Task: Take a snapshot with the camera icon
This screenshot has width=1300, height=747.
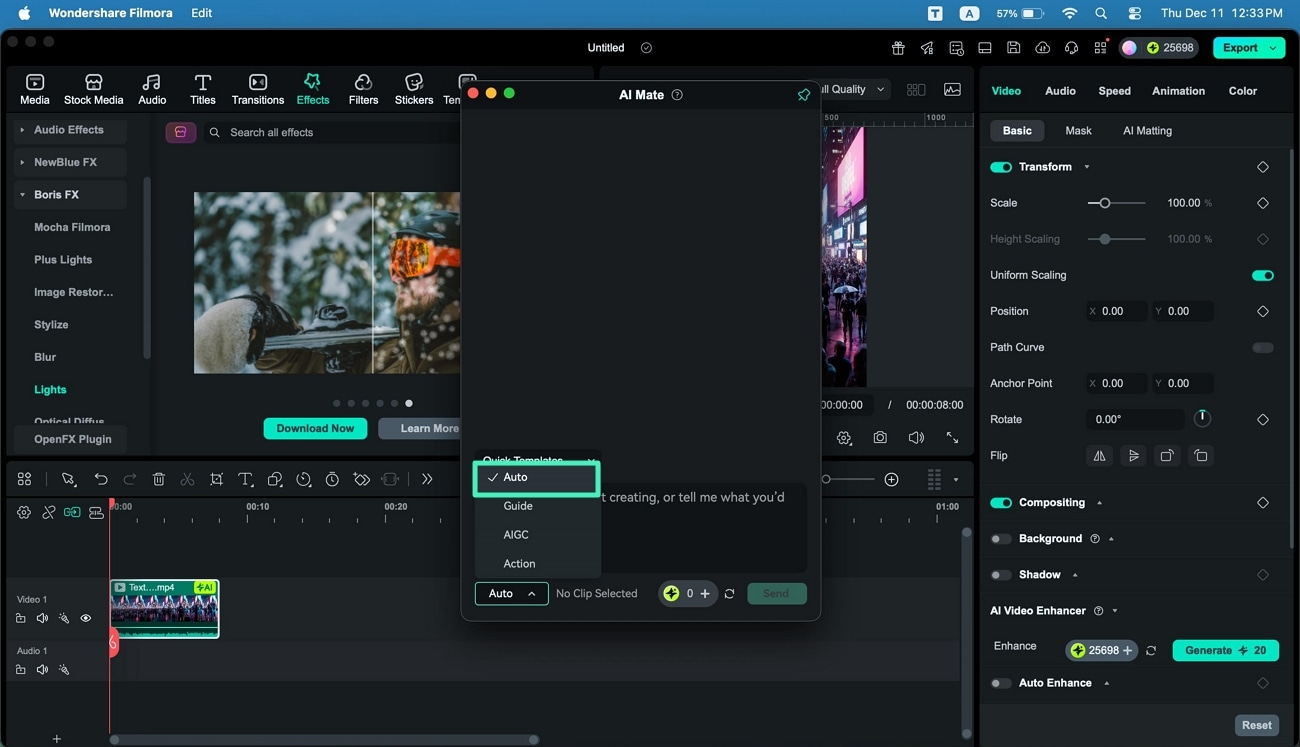Action: pos(879,438)
